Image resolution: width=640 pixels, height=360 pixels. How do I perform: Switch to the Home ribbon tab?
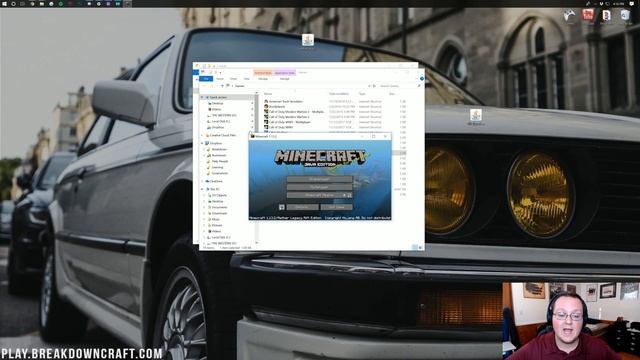coord(220,79)
